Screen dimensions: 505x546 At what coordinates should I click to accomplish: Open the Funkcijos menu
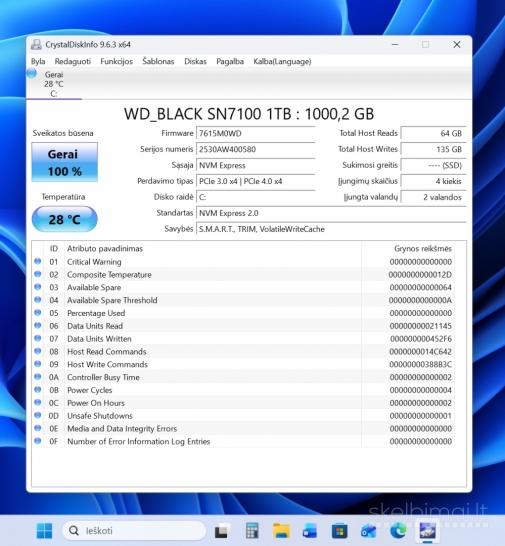point(116,62)
